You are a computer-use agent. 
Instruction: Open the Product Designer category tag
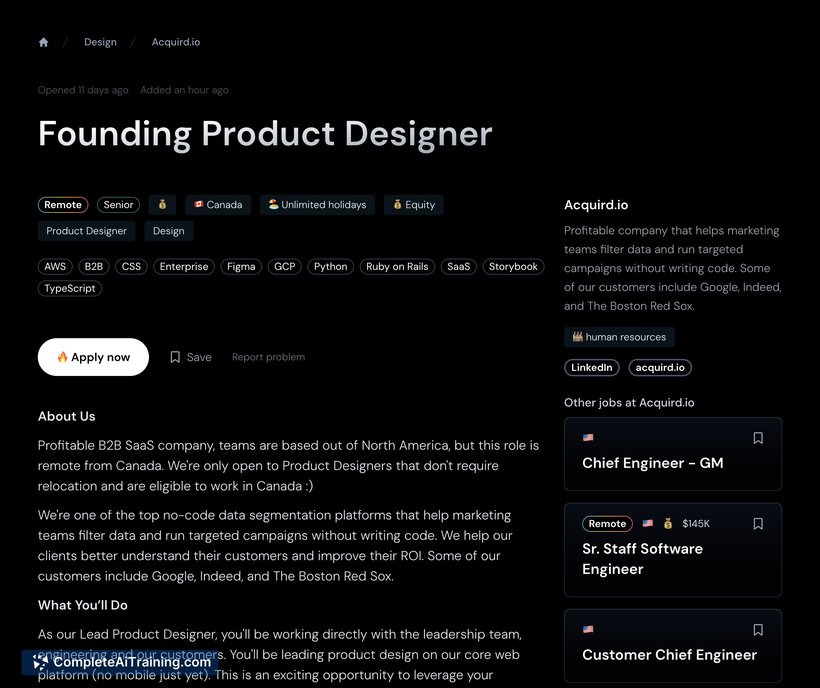click(x=86, y=231)
